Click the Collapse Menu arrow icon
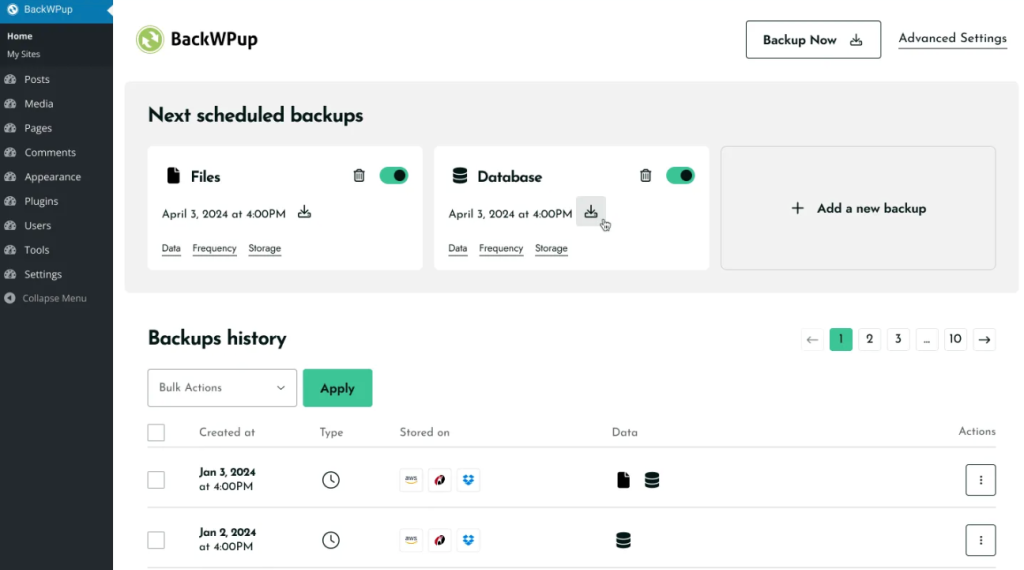Image resolution: width=1024 pixels, height=570 pixels. [10, 298]
